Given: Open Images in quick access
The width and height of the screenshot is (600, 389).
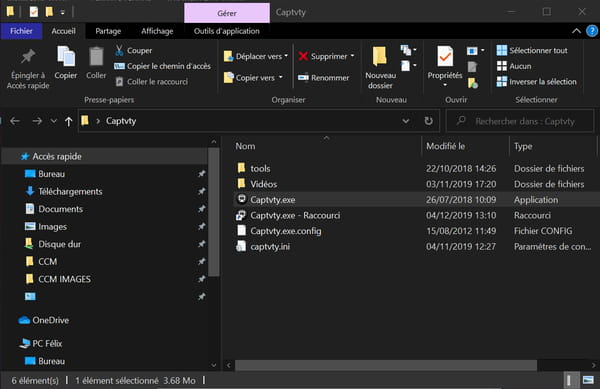Looking at the screenshot, I should coord(52,226).
